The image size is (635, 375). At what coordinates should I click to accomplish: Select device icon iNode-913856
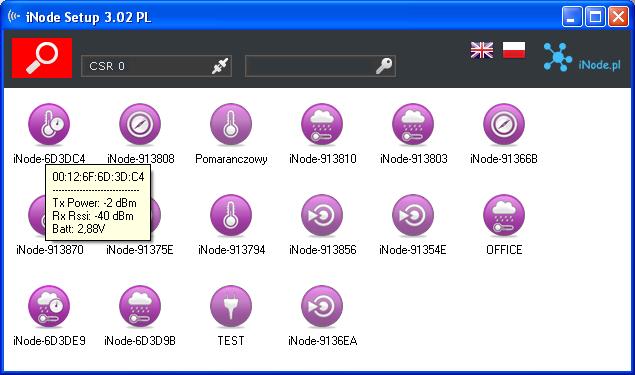tap(322, 215)
